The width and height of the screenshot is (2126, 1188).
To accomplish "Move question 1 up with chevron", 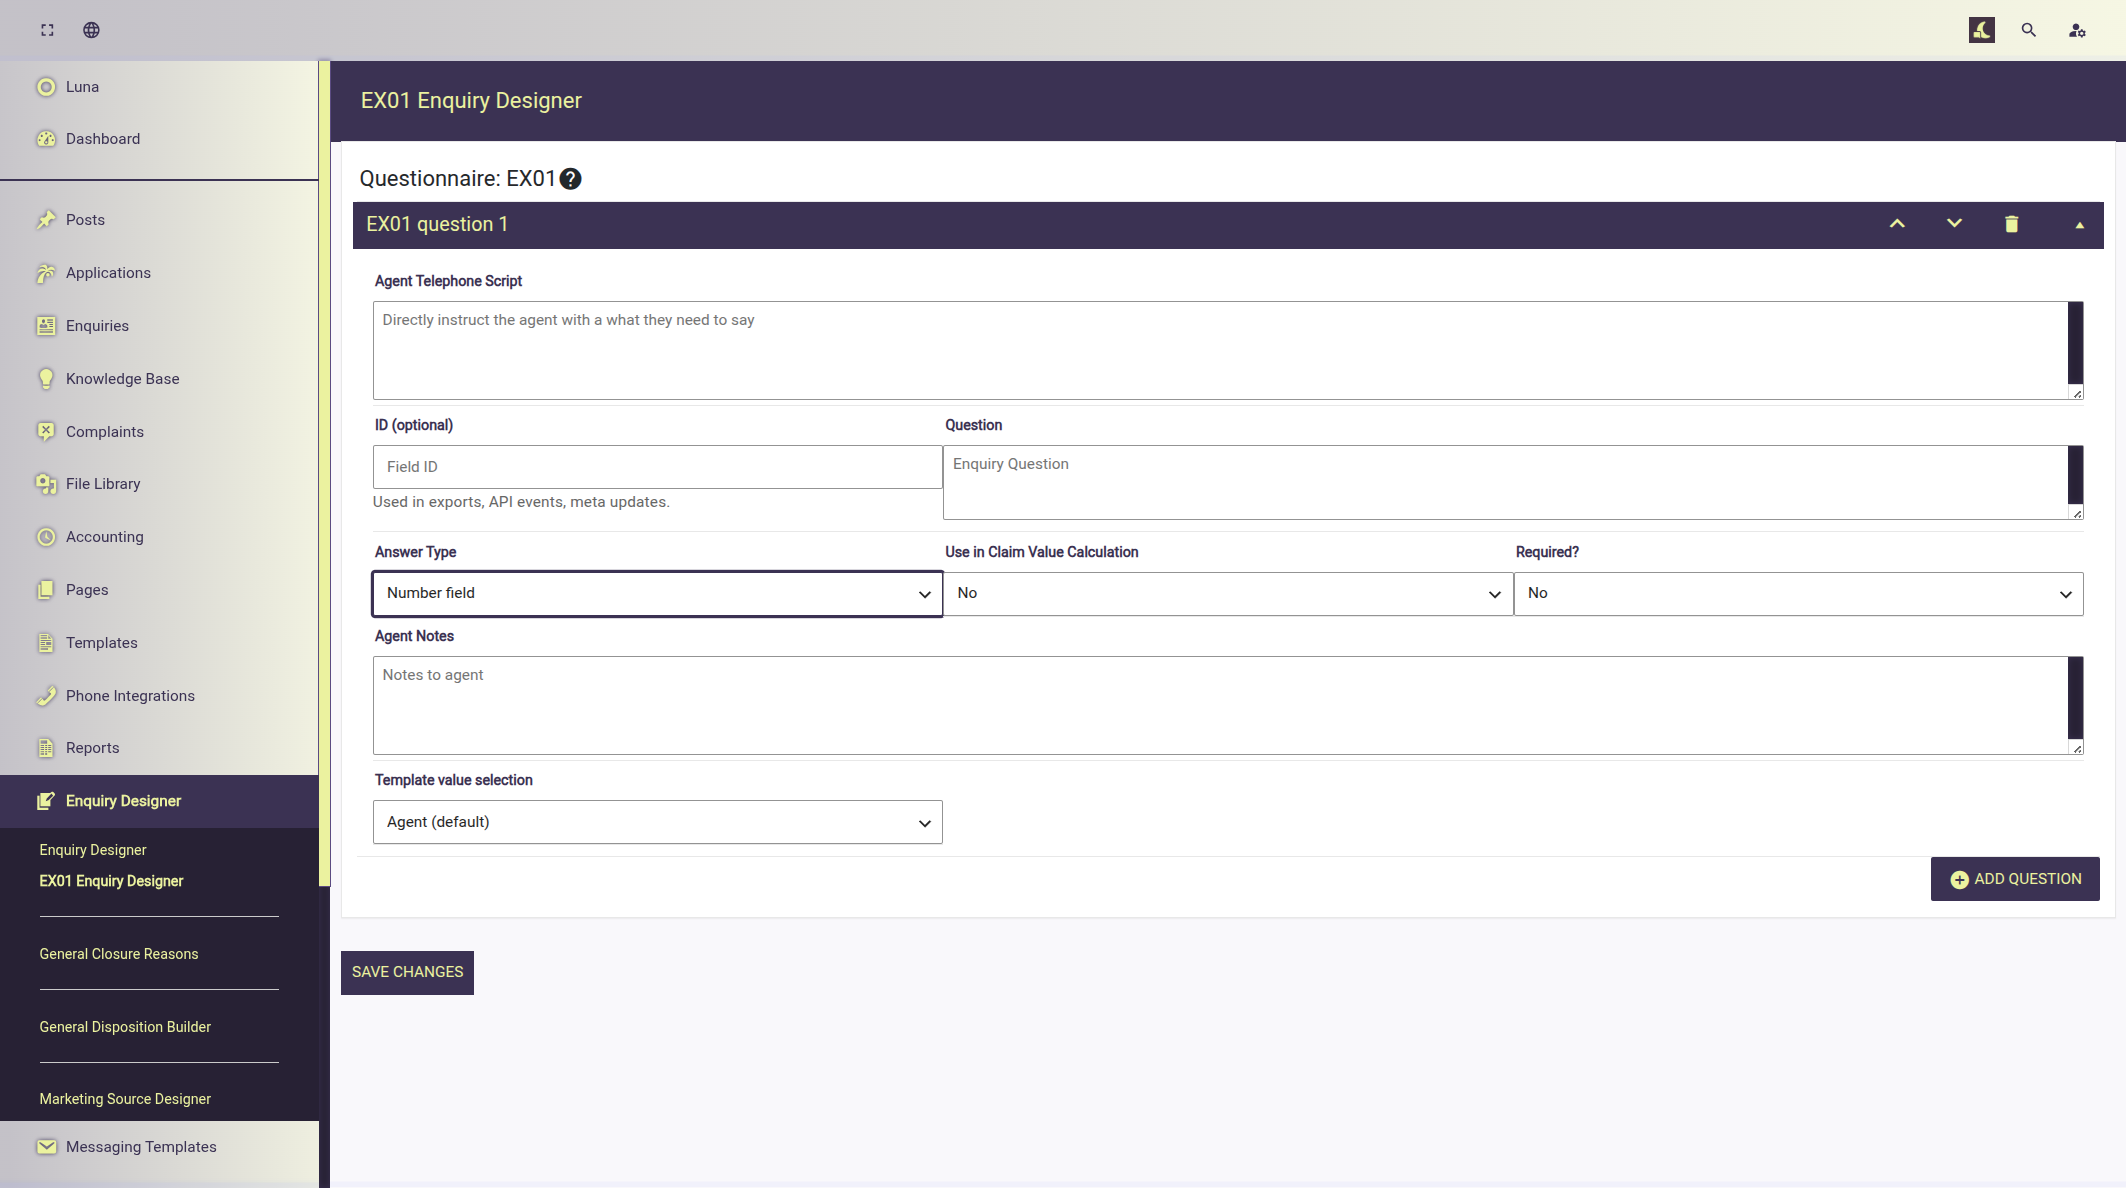I will 1897,224.
